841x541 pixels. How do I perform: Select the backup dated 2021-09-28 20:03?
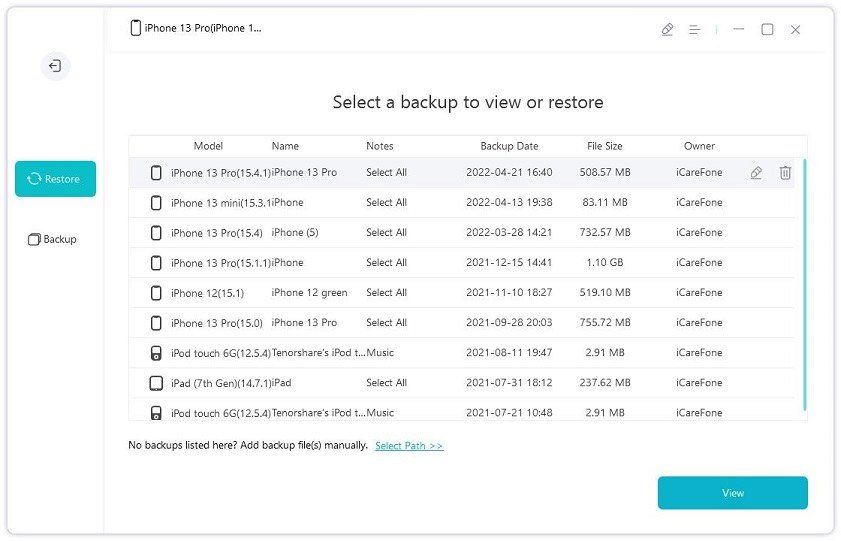click(461, 323)
